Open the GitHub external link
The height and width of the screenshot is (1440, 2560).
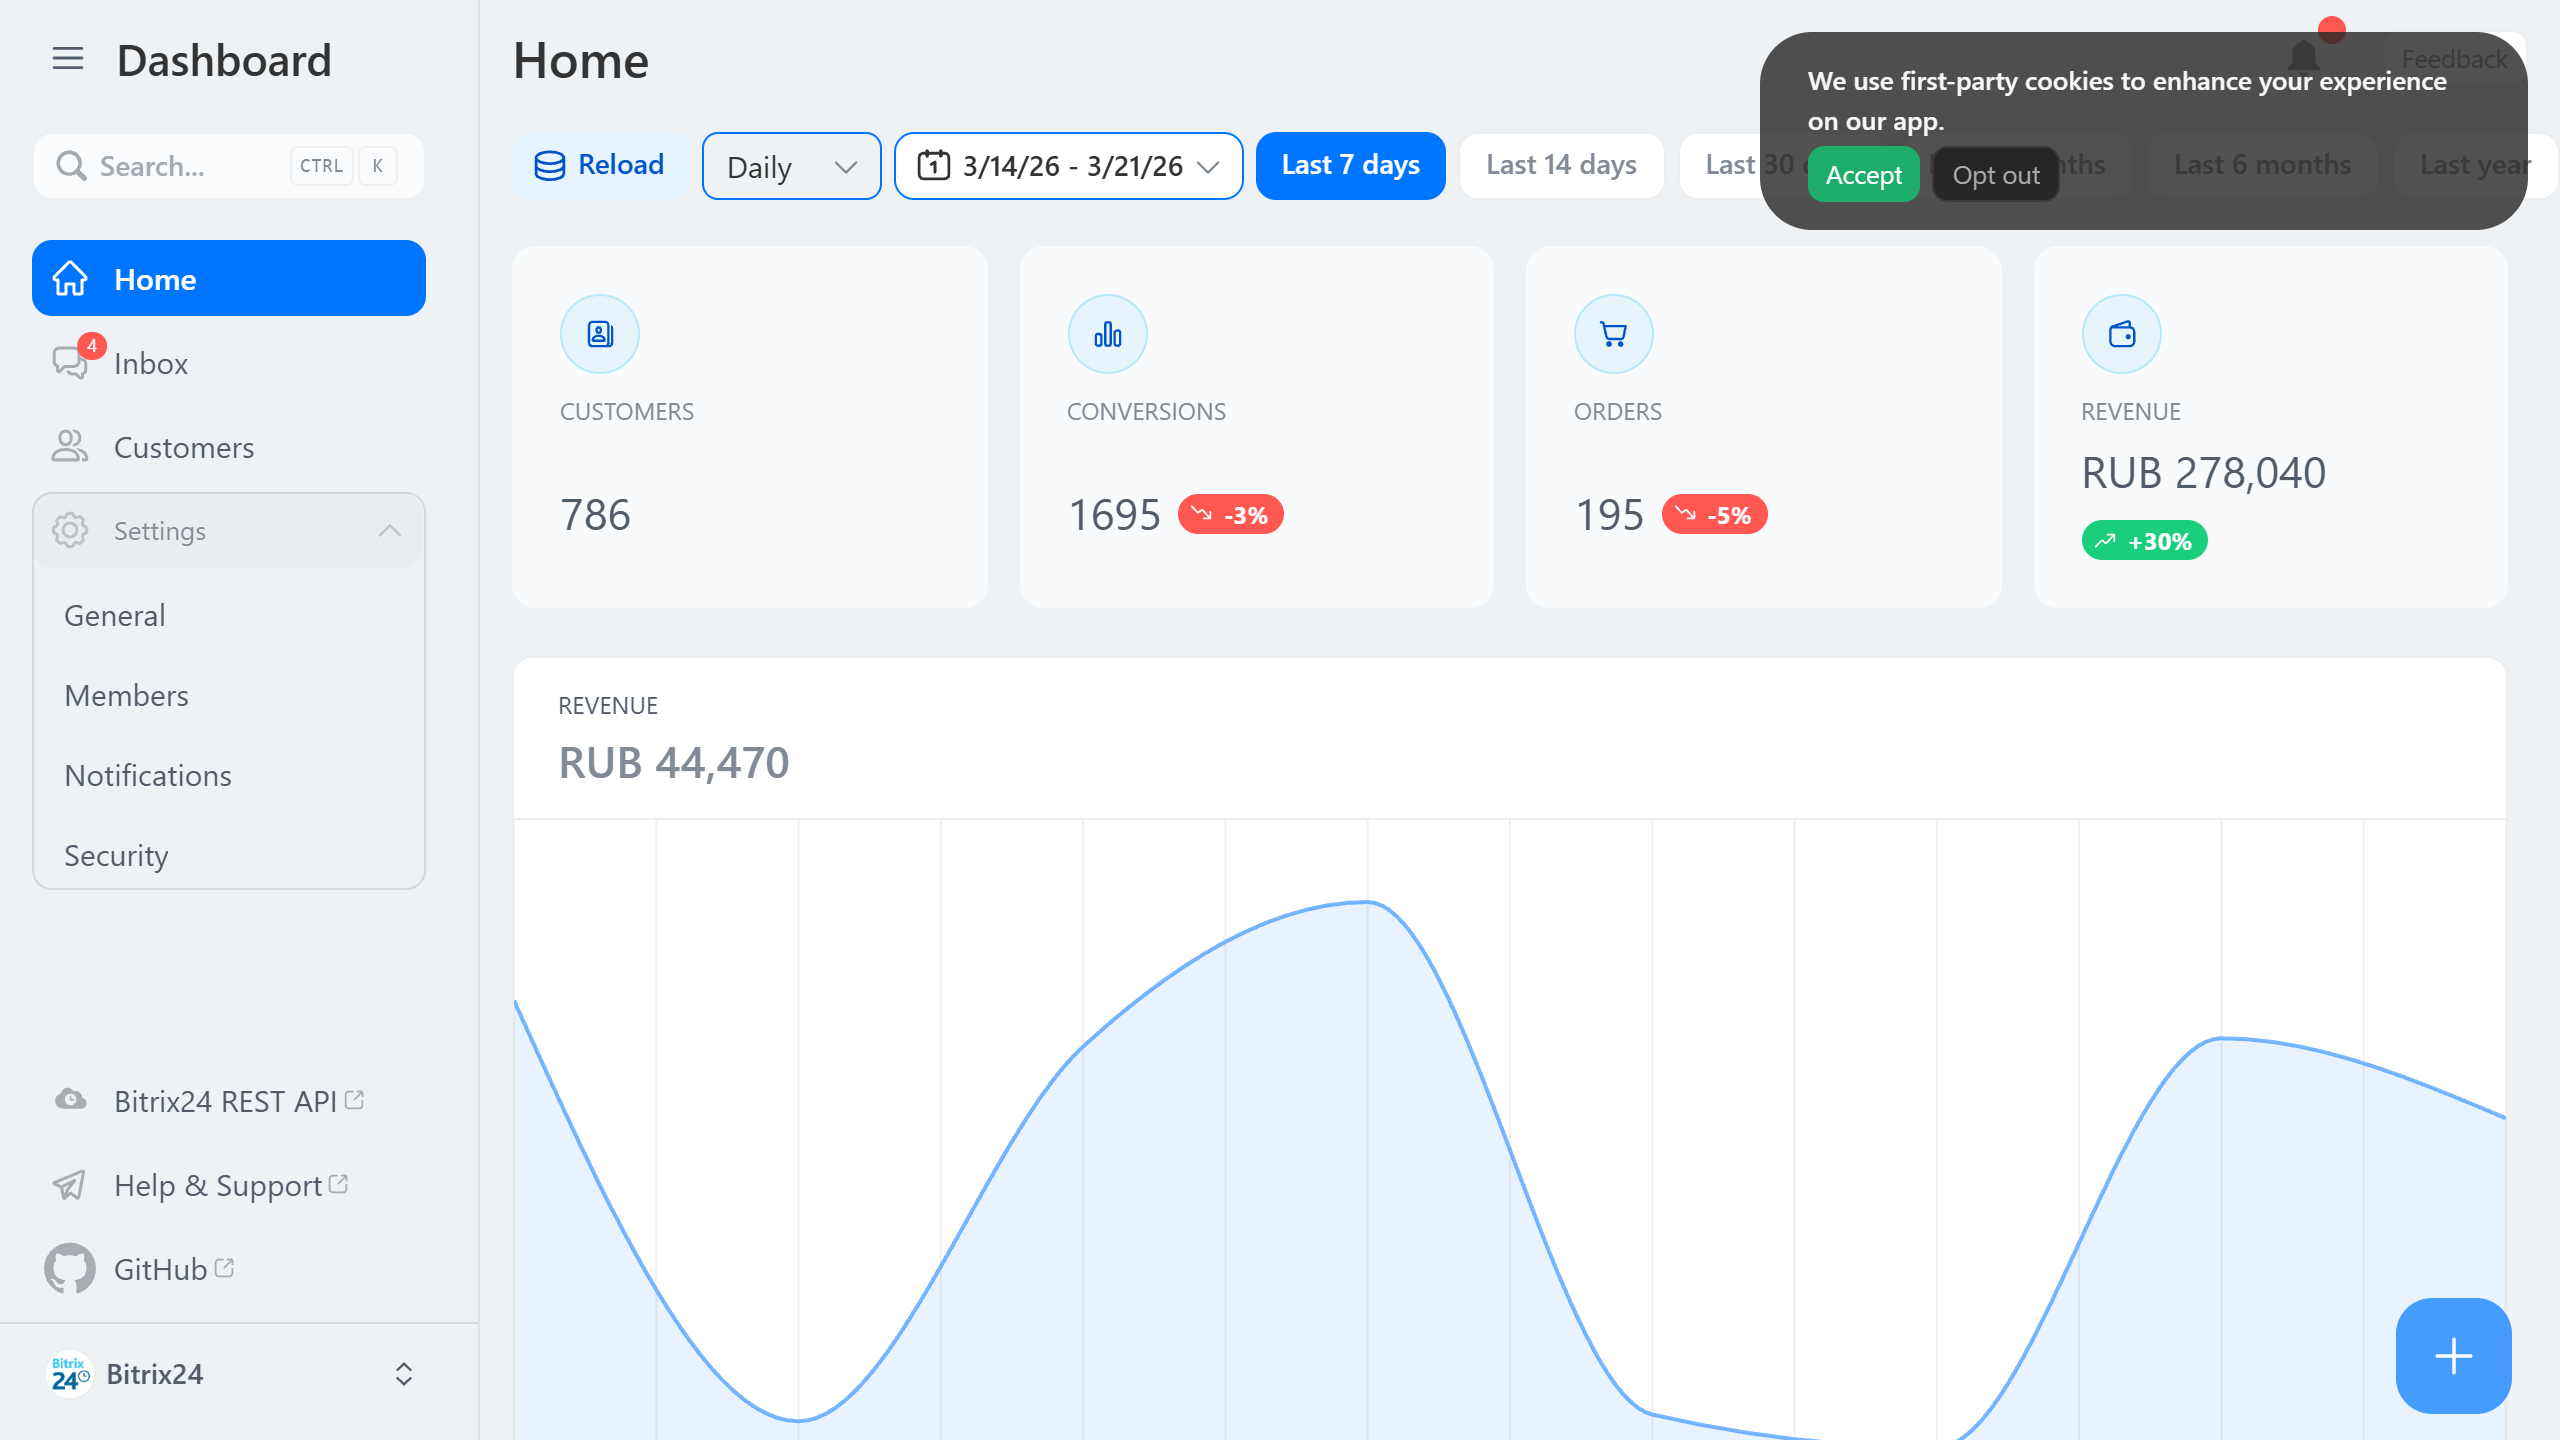(158, 1268)
